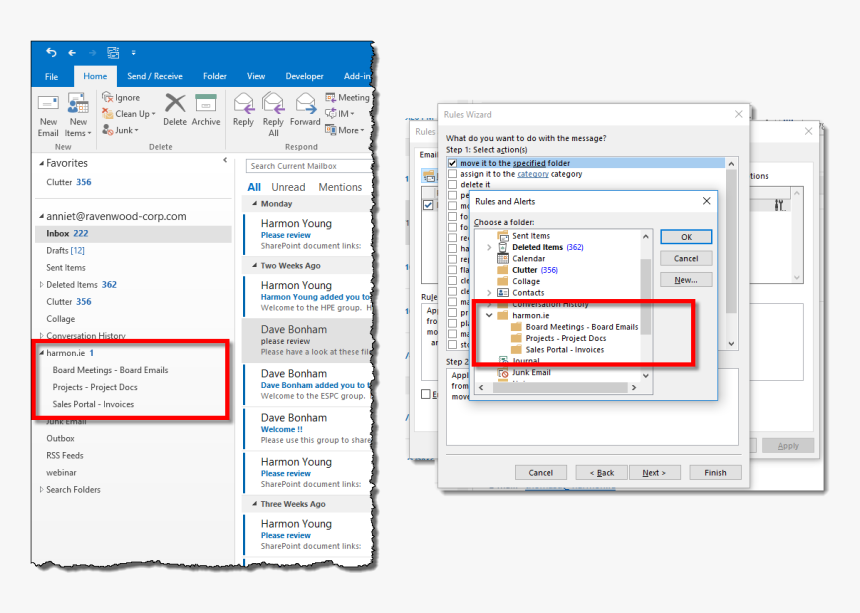Viewport: 860px width, 613px height.
Task: Click the Delete icon in the ribbon
Action: [x=175, y=108]
